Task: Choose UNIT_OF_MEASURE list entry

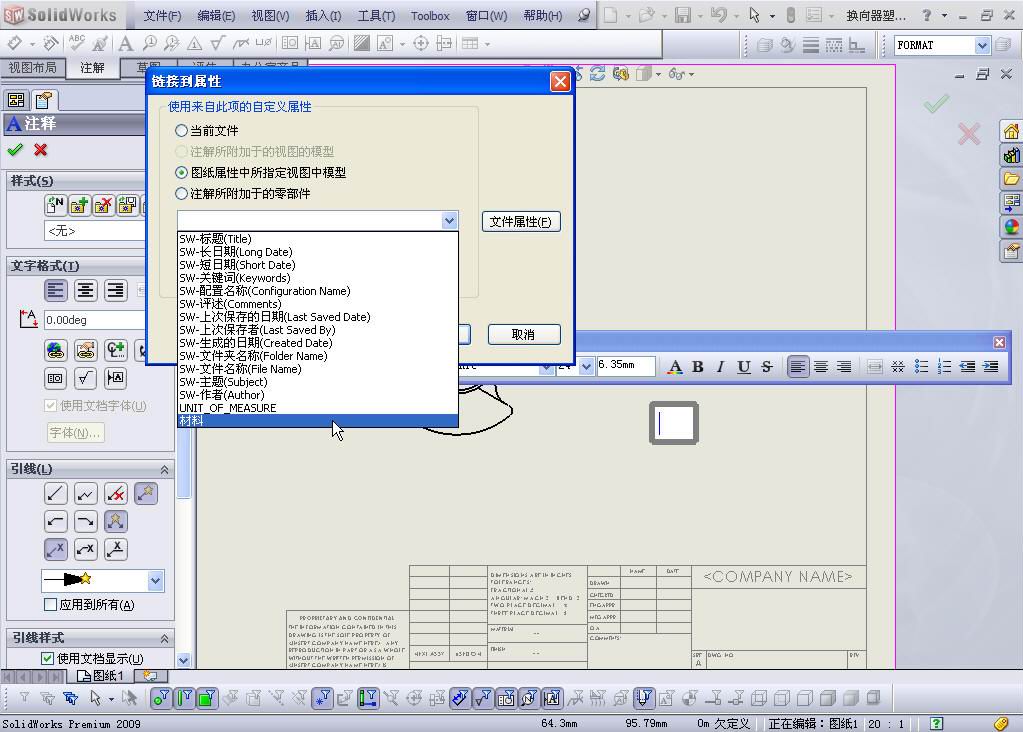Action: pyautogui.click(x=318, y=408)
